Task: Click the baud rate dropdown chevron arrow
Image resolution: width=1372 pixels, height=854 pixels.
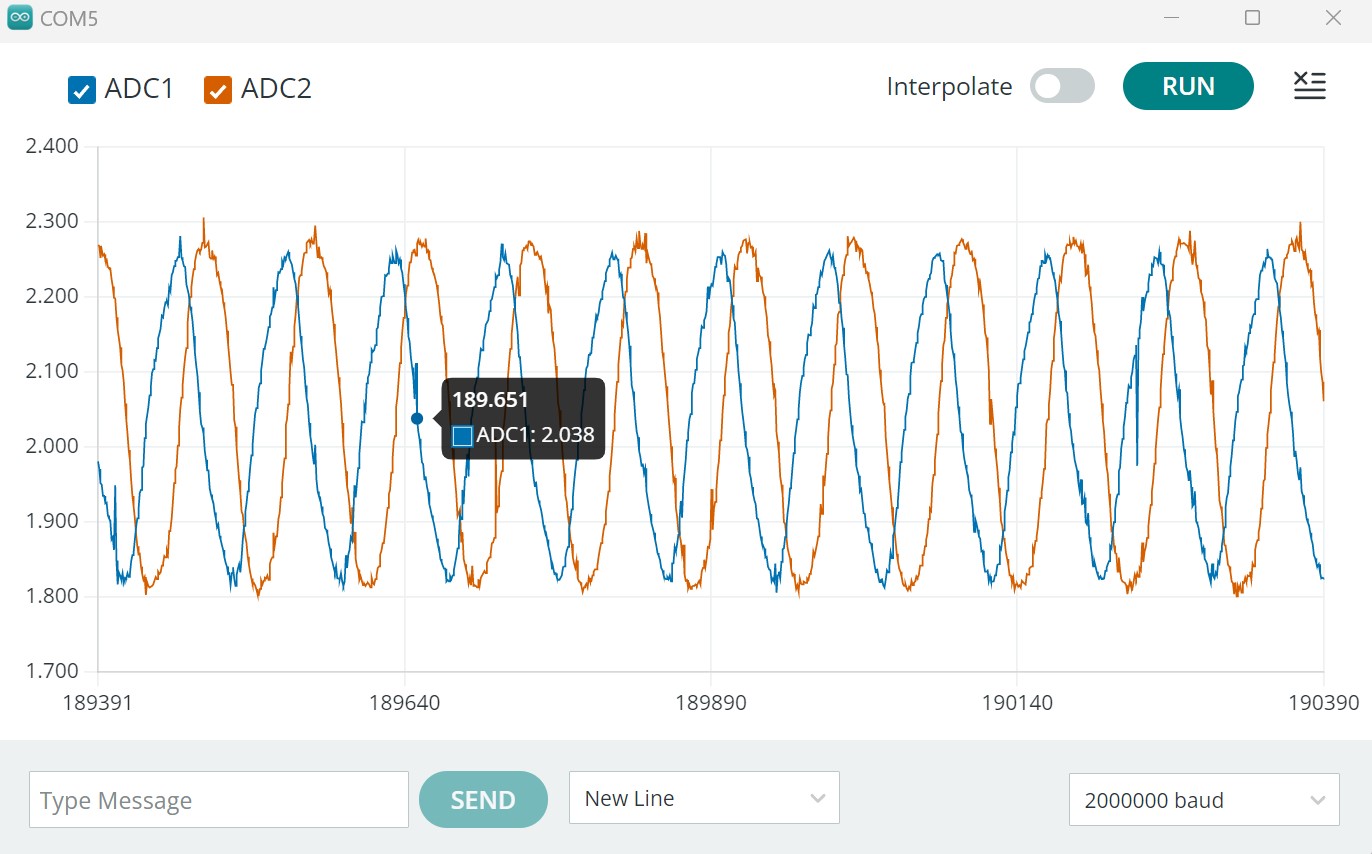Action: coord(1317,800)
